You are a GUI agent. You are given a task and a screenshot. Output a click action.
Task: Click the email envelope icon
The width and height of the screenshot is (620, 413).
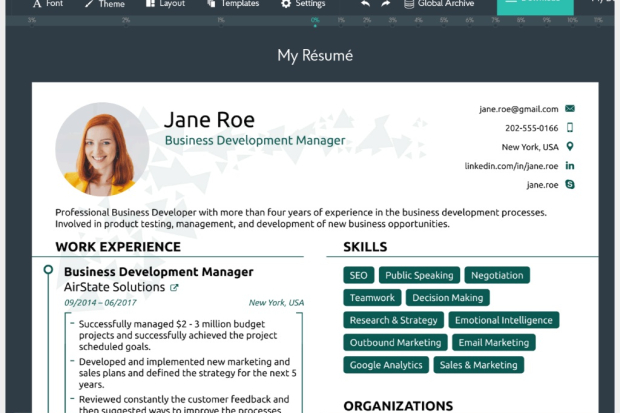[570, 108]
